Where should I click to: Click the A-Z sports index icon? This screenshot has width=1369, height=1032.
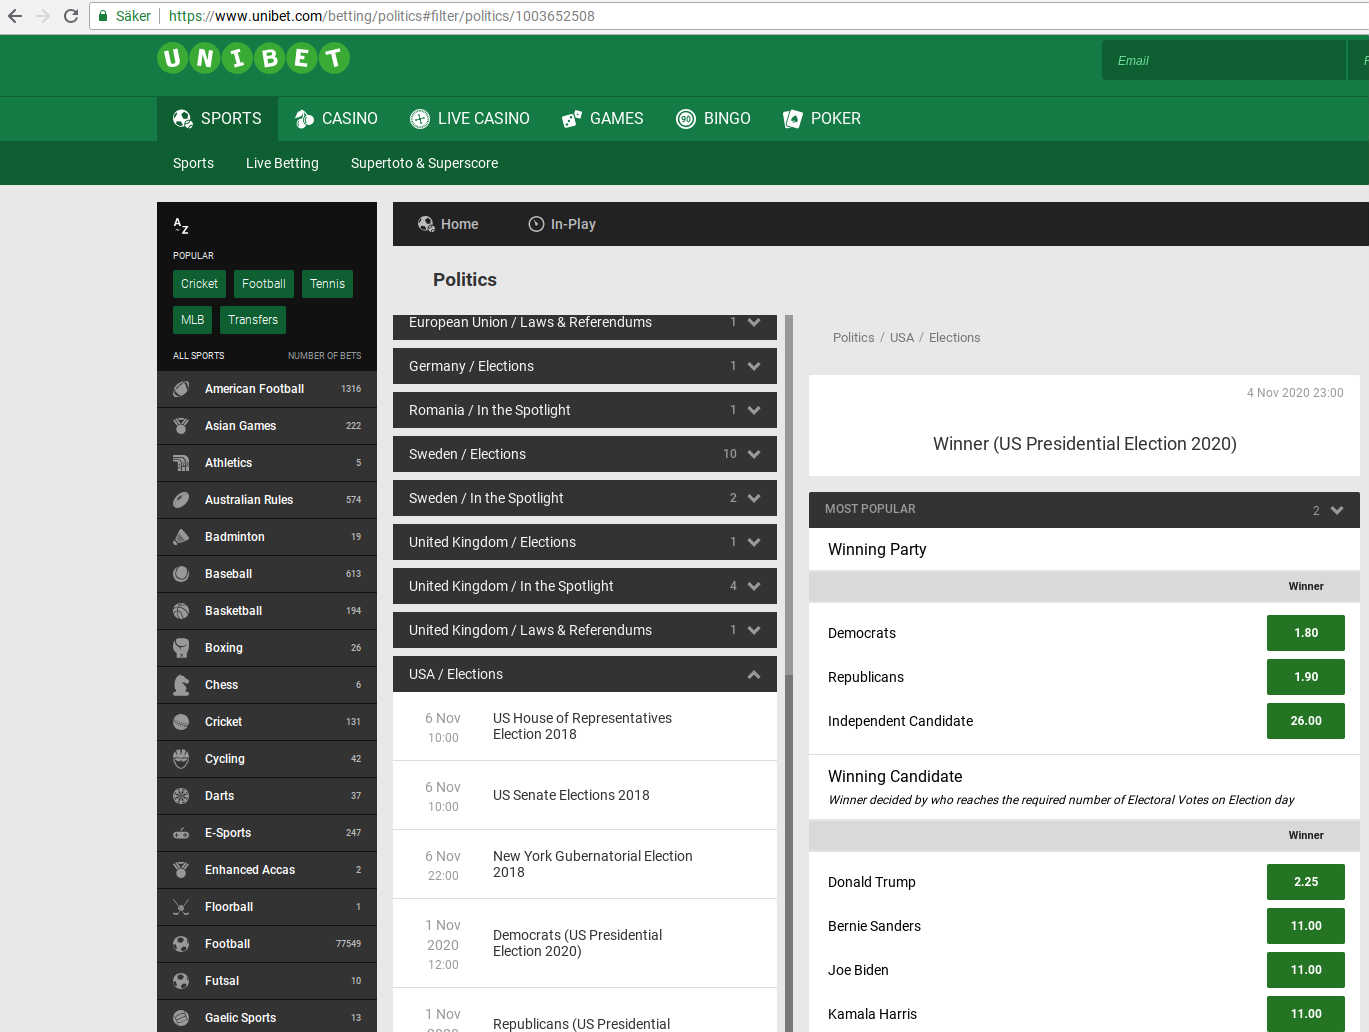point(181,226)
